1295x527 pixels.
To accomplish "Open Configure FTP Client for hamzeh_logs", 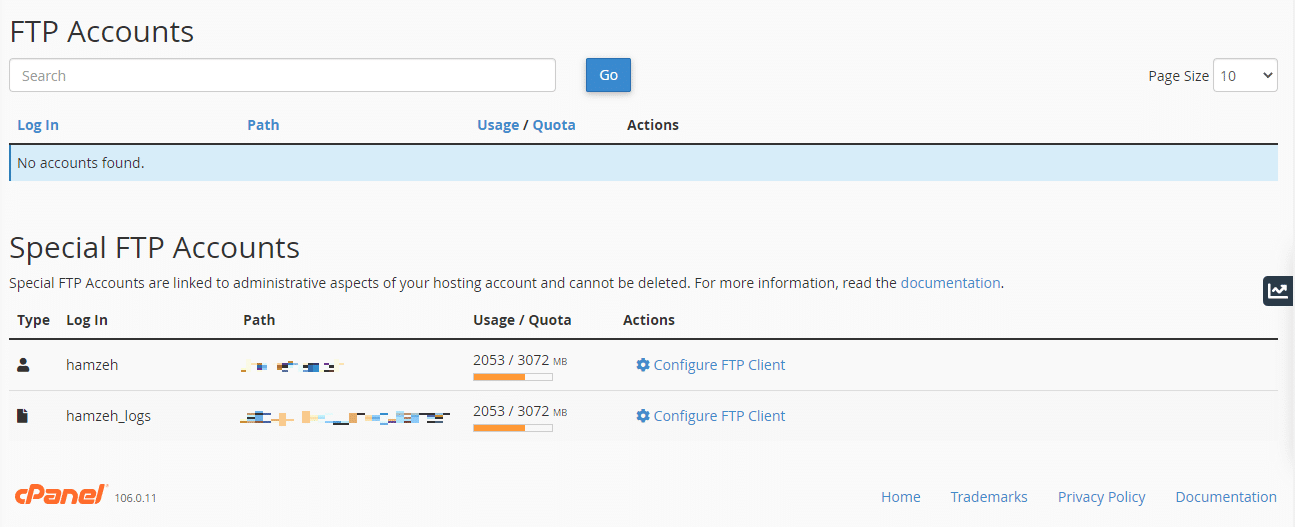I will 719,416.
